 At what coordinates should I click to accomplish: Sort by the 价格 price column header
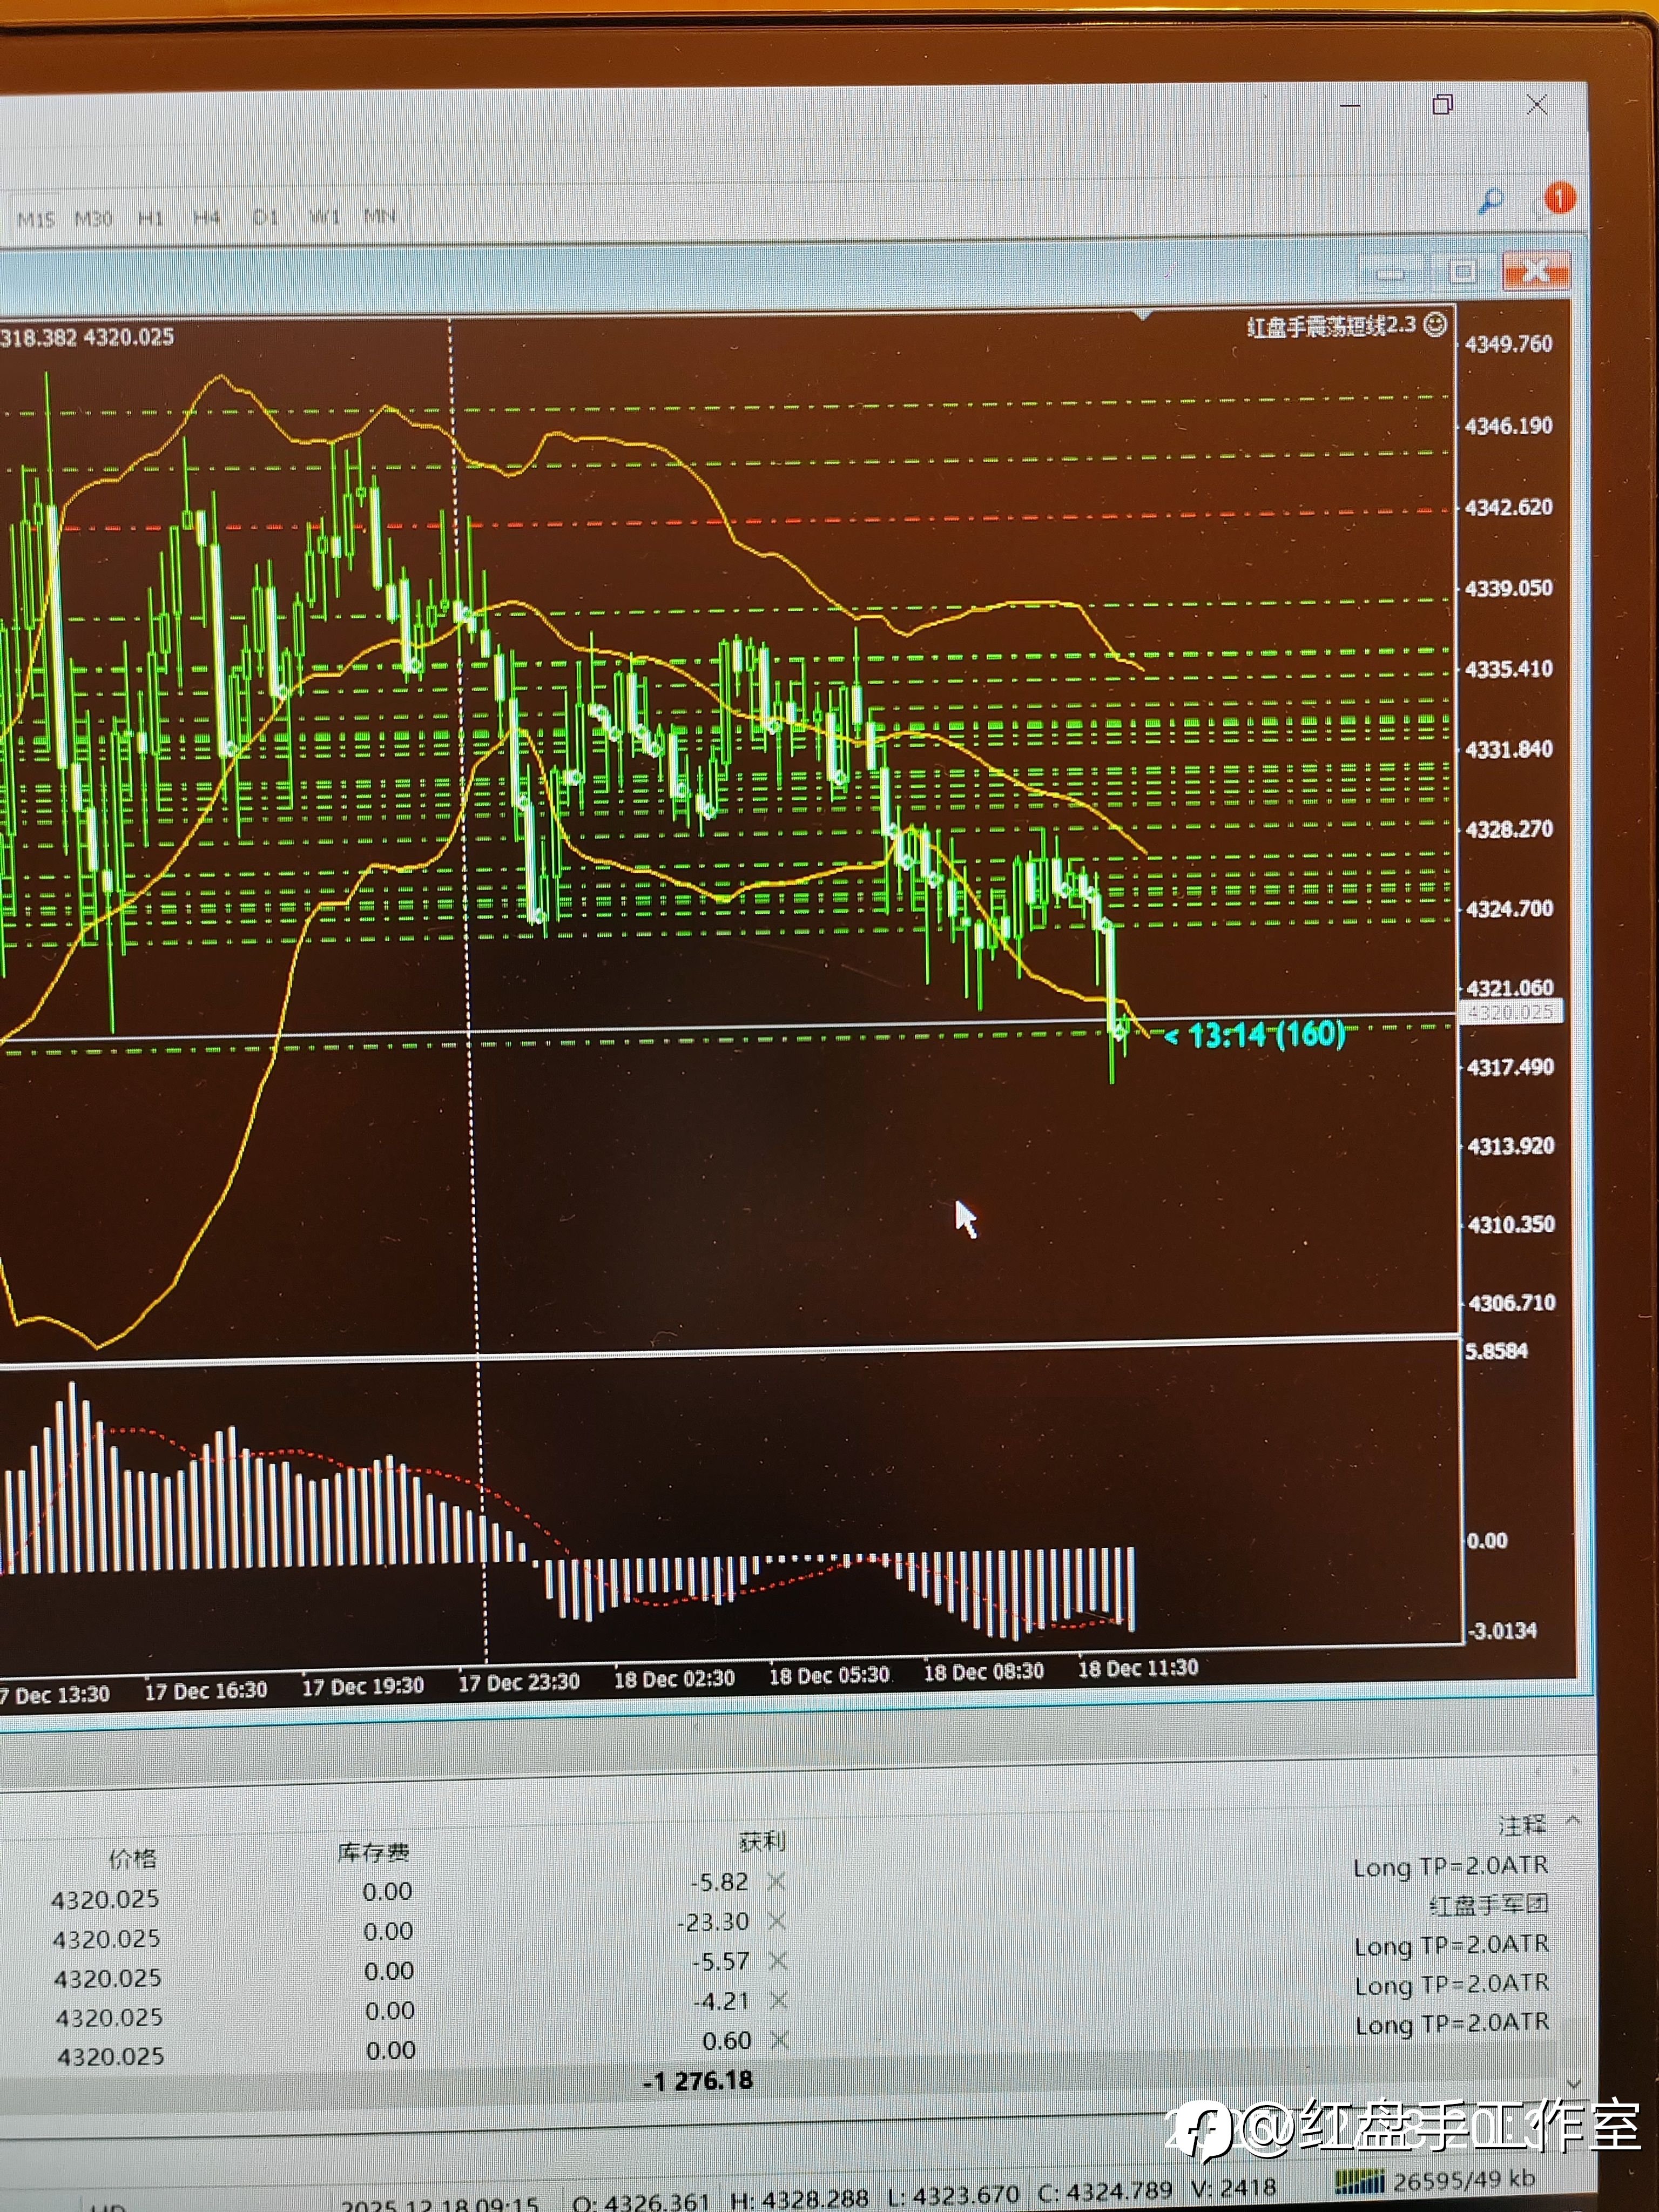[x=132, y=1858]
